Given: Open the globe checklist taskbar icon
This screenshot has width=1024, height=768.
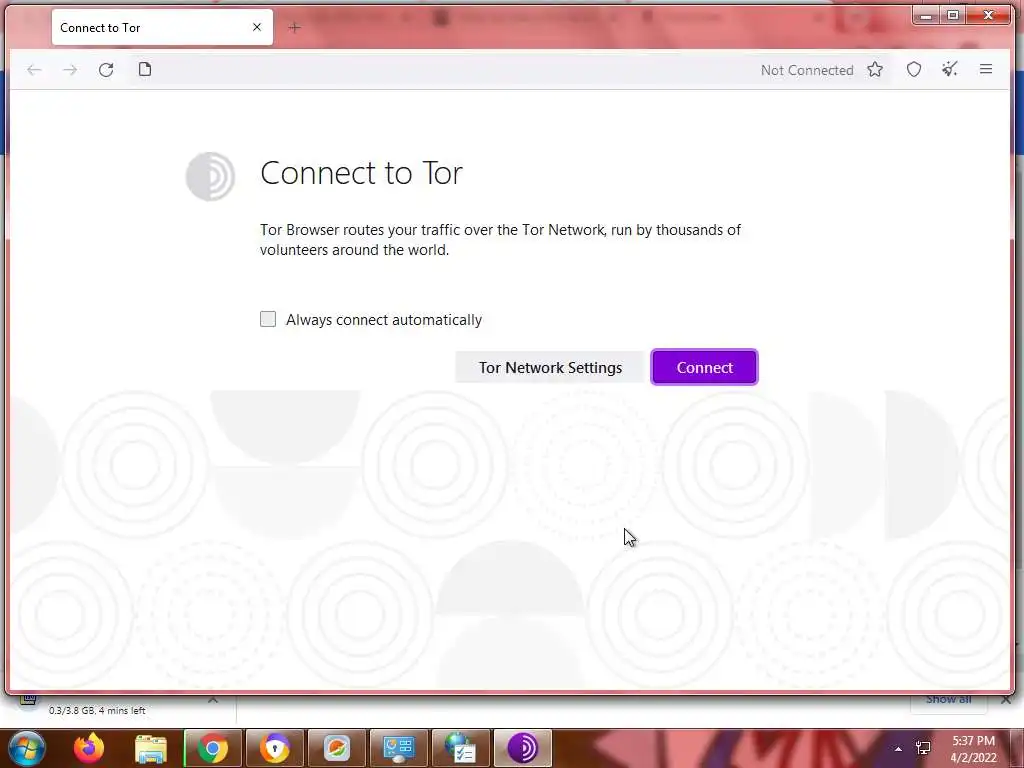Looking at the screenshot, I should point(461,748).
